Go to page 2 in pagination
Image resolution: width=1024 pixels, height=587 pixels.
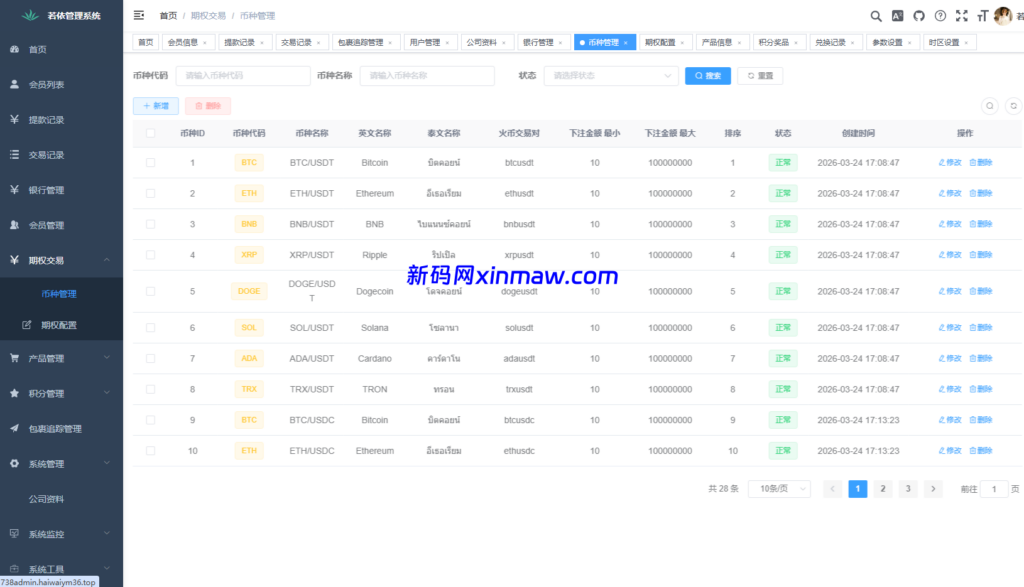click(883, 488)
